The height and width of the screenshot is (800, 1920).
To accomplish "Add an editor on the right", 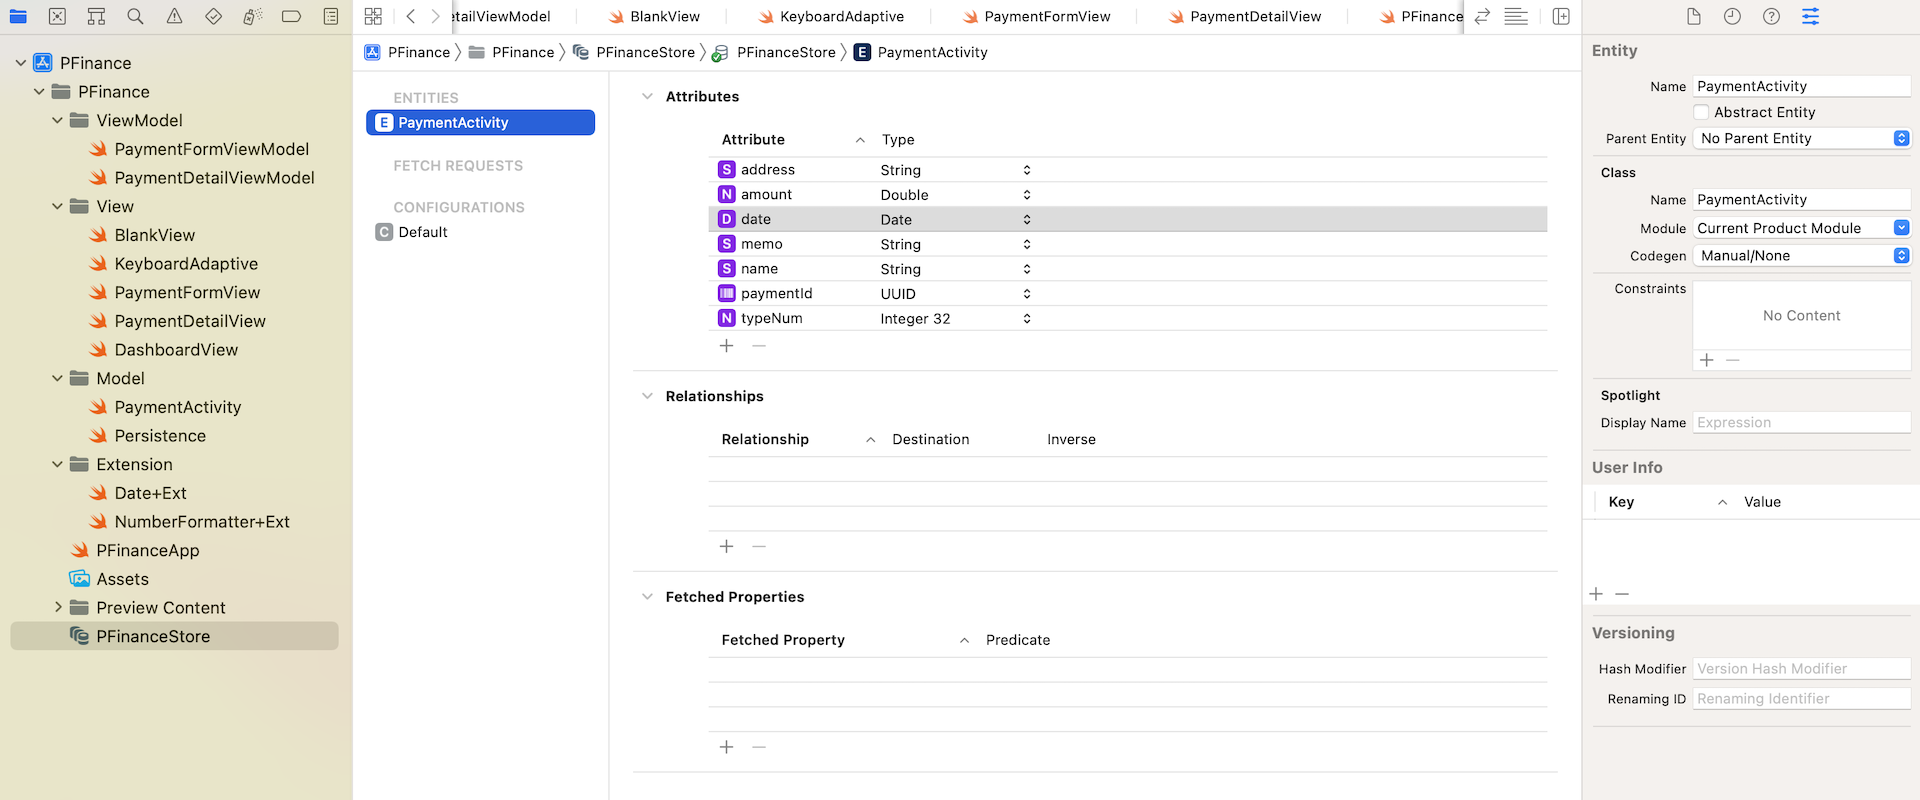I will coord(1561,16).
